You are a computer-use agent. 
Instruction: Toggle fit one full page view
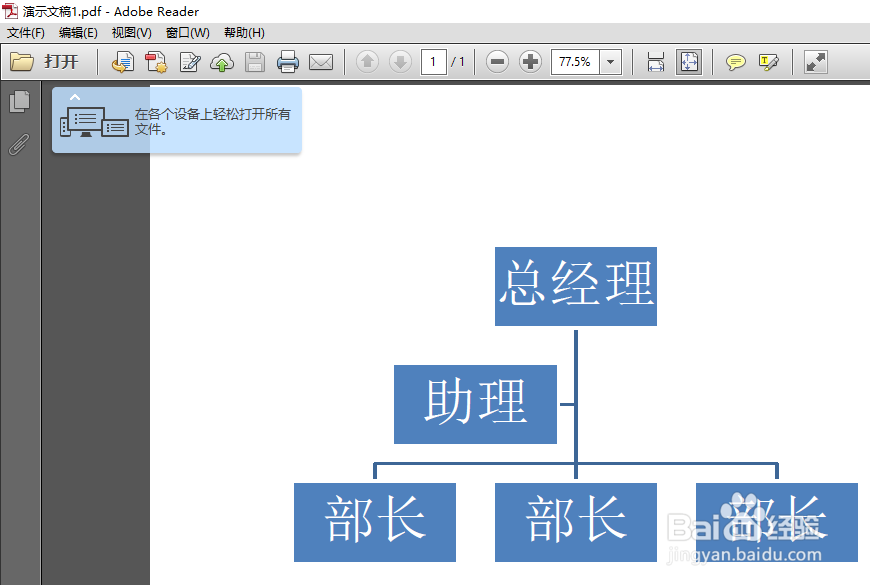click(689, 62)
